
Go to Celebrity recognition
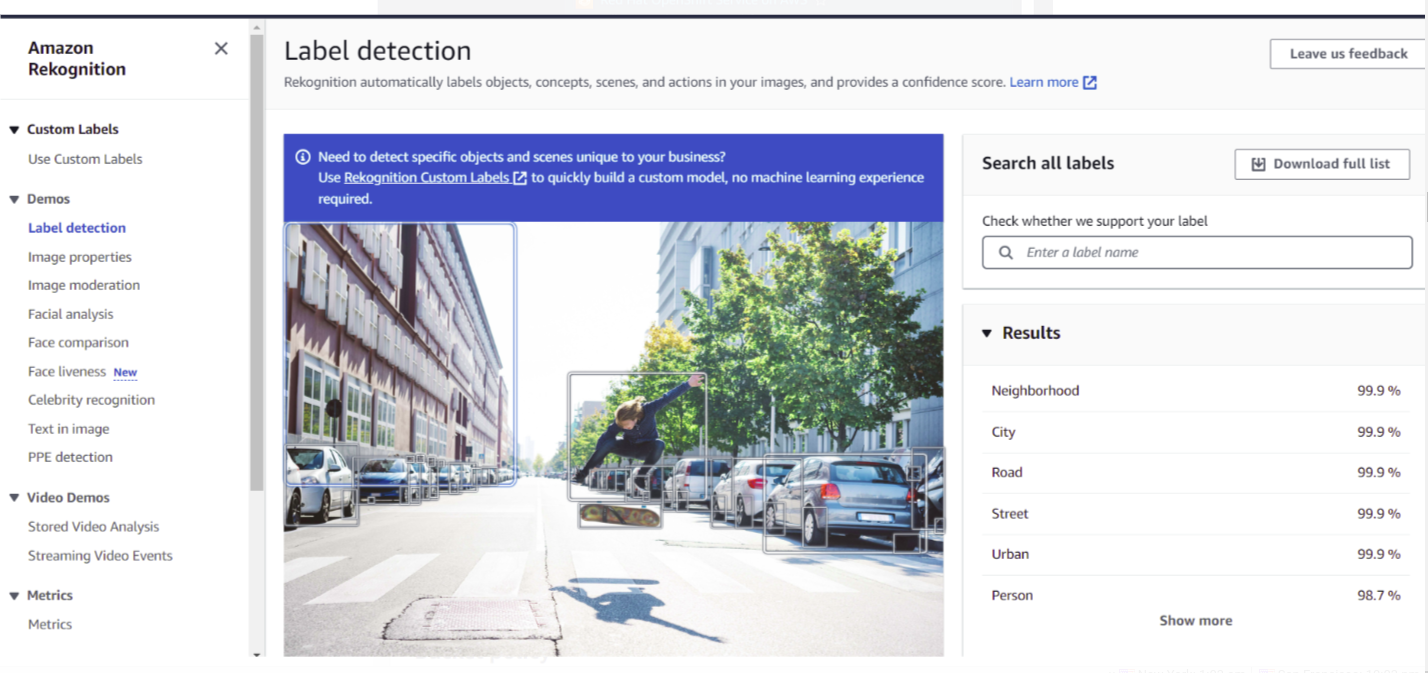pos(91,400)
